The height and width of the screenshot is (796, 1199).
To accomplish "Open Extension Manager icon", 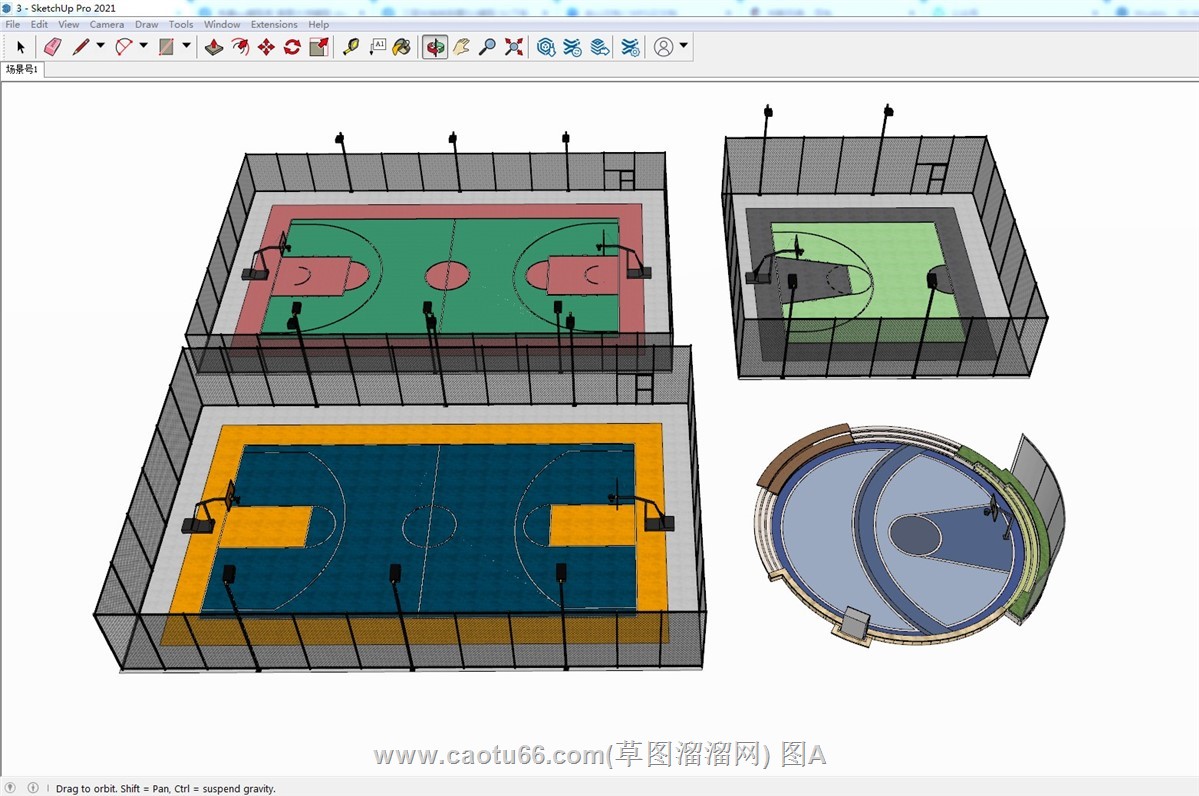I will [630, 47].
